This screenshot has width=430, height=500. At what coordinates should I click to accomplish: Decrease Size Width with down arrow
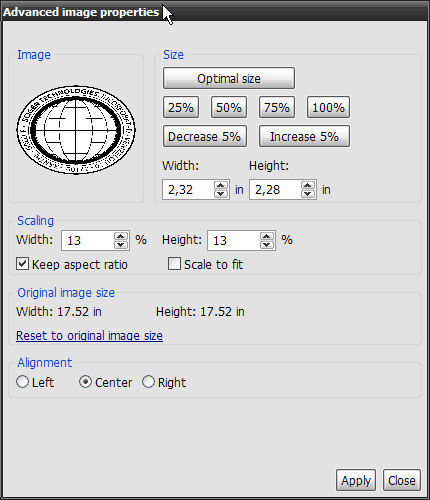tap(221, 194)
